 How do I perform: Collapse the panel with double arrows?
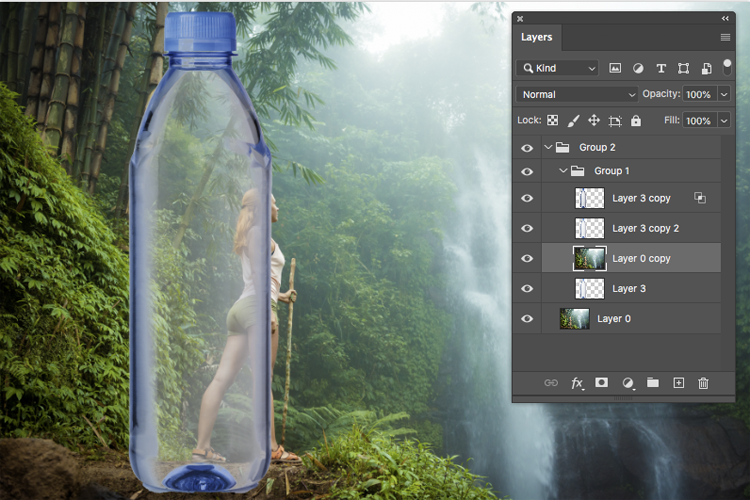(725, 18)
